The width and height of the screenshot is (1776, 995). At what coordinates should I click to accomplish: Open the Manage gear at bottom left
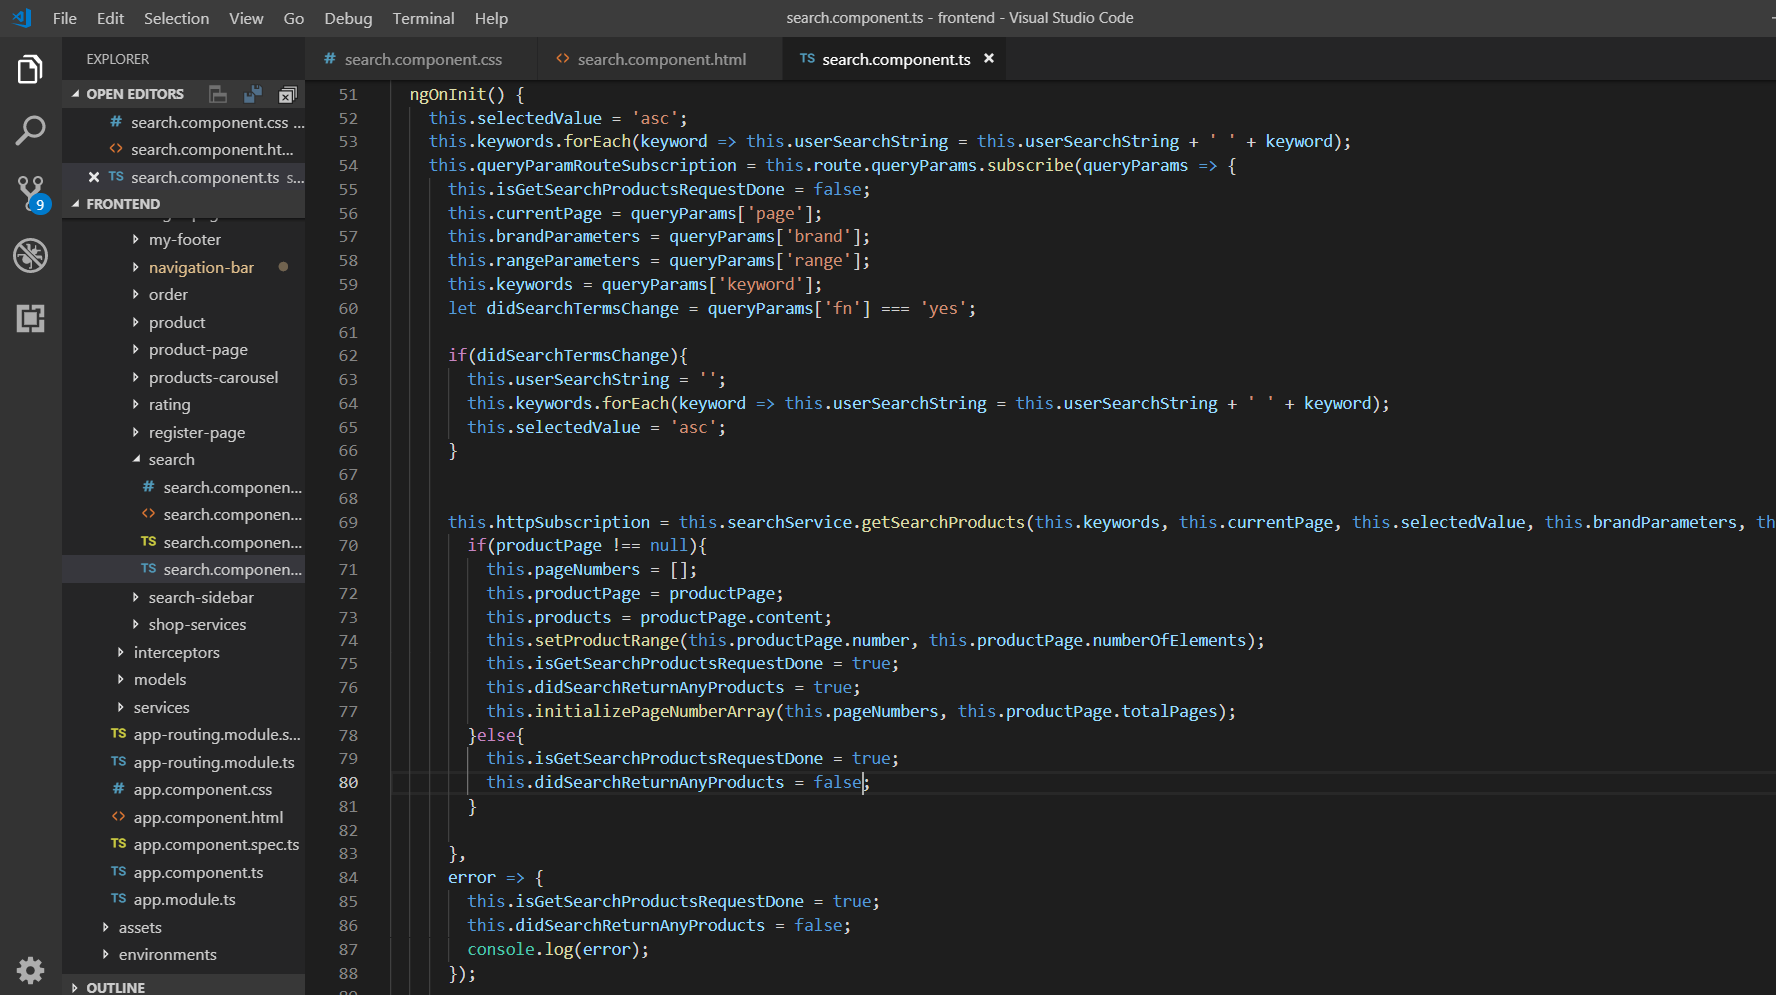pyautogui.click(x=30, y=969)
